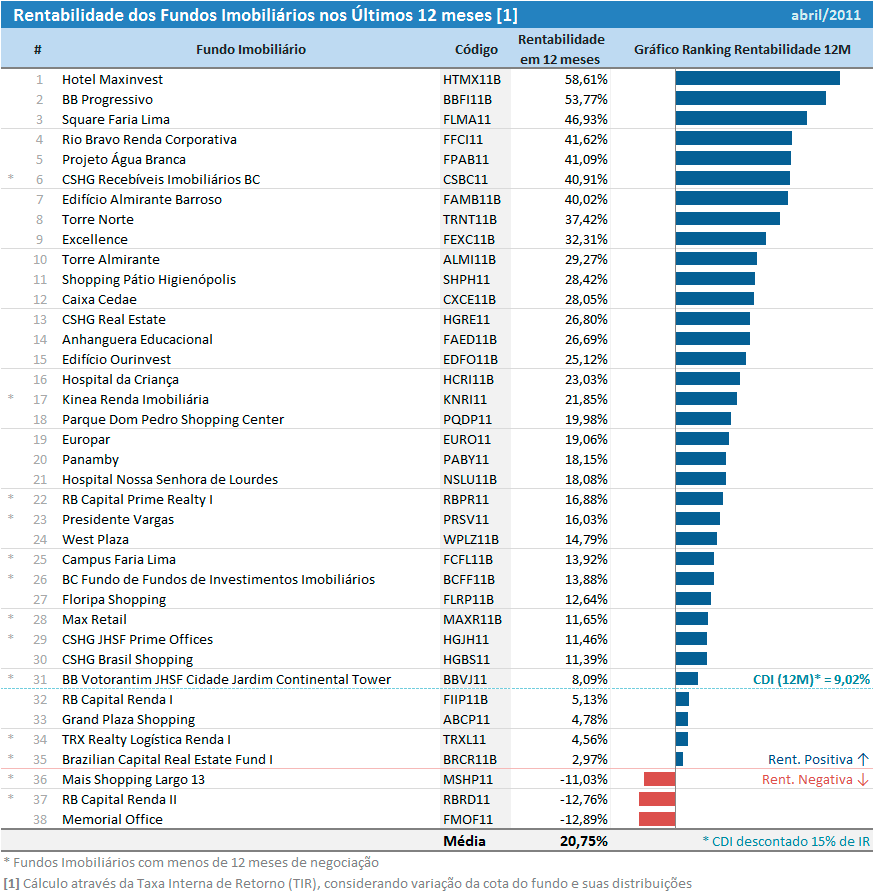This screenshot has height=895, width=873.
Task: Click the asterisk marker beside row 6
Action: (11, 179)
